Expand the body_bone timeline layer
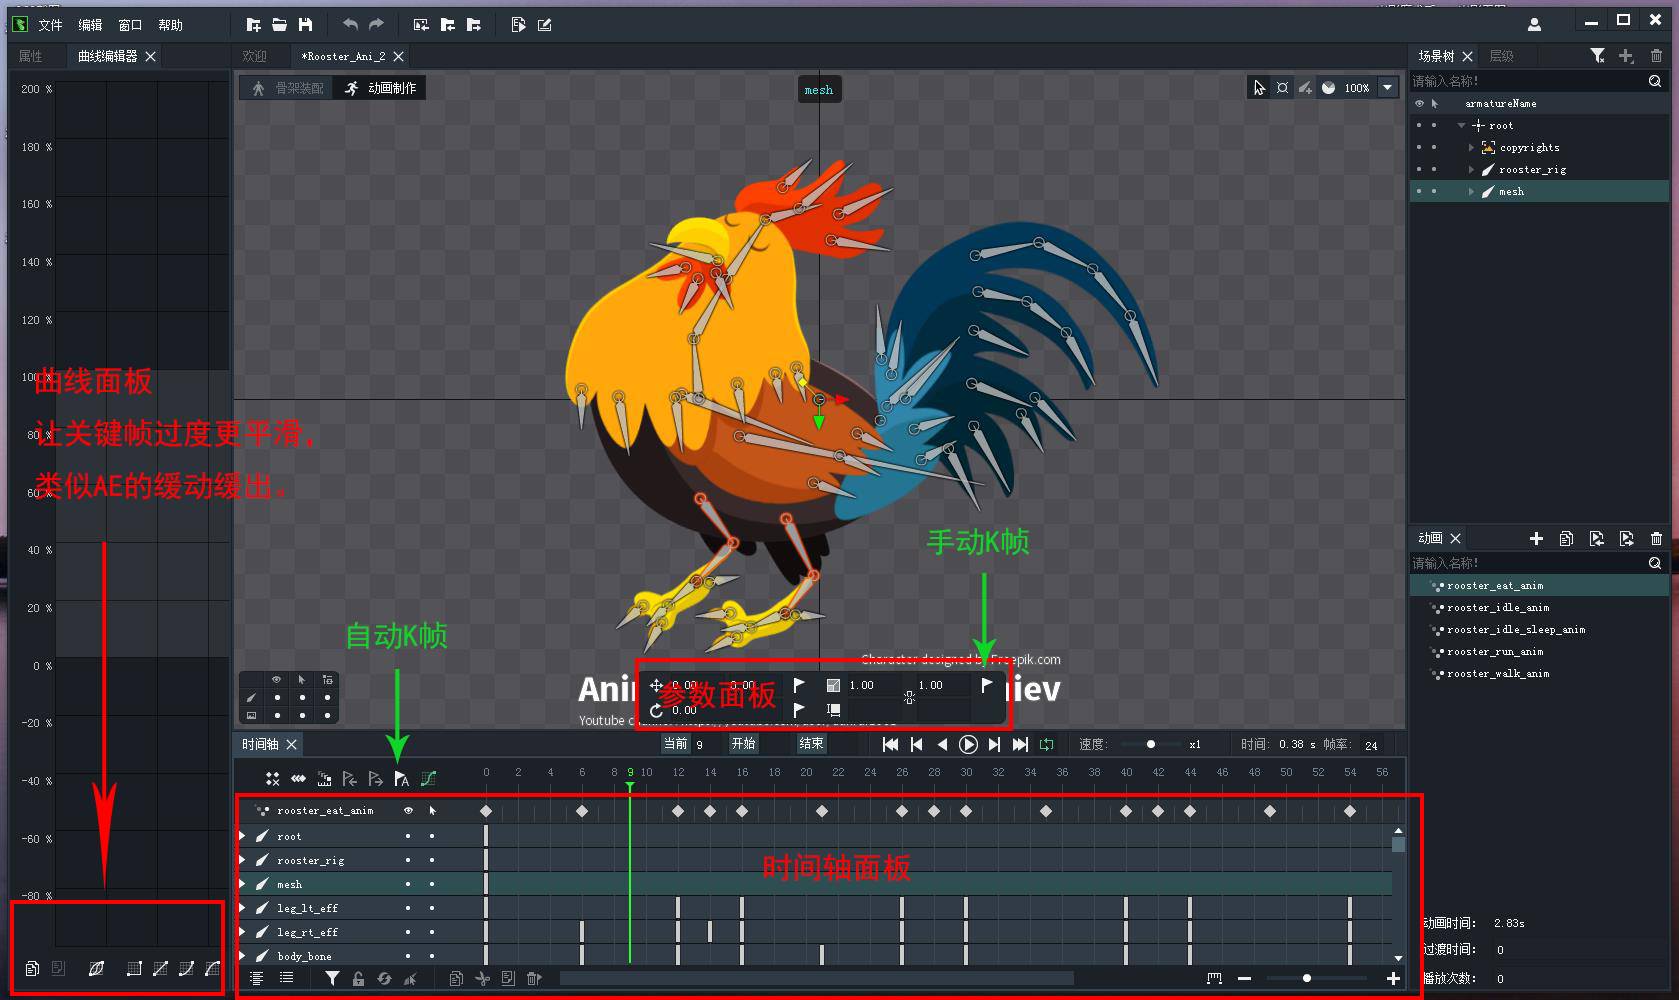Image resolution: width=1679 pixels, height=1000 pixels. point(242,956)
